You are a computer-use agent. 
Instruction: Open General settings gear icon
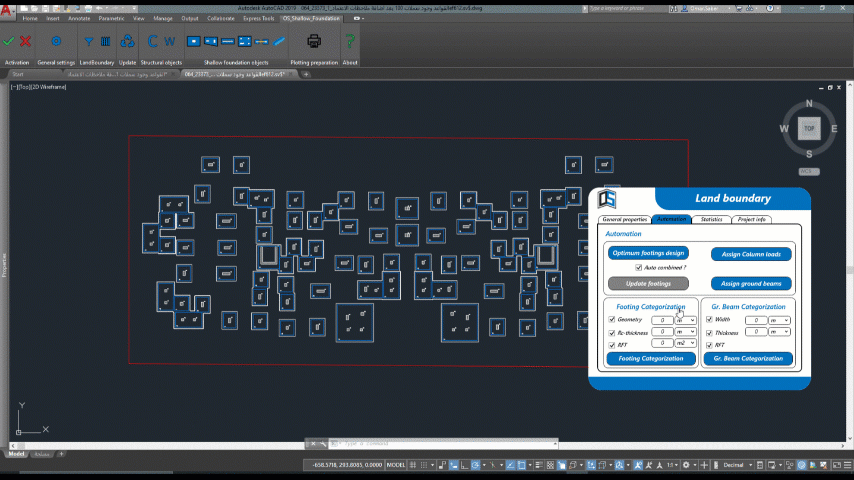[56, 42]
